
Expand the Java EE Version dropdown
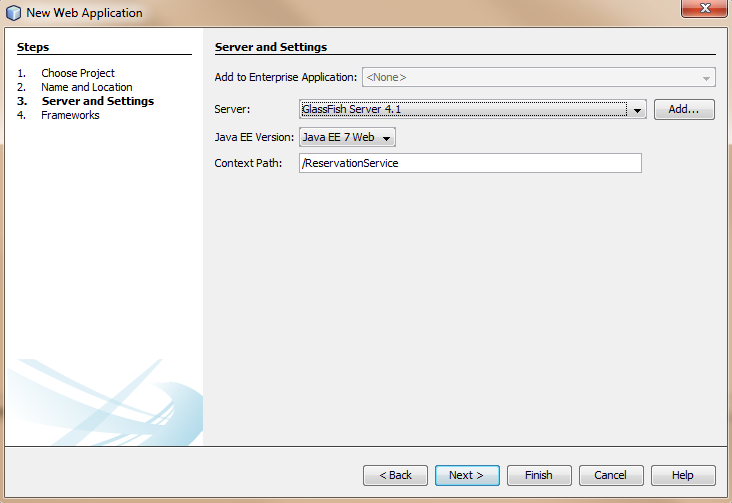[347, 137]
